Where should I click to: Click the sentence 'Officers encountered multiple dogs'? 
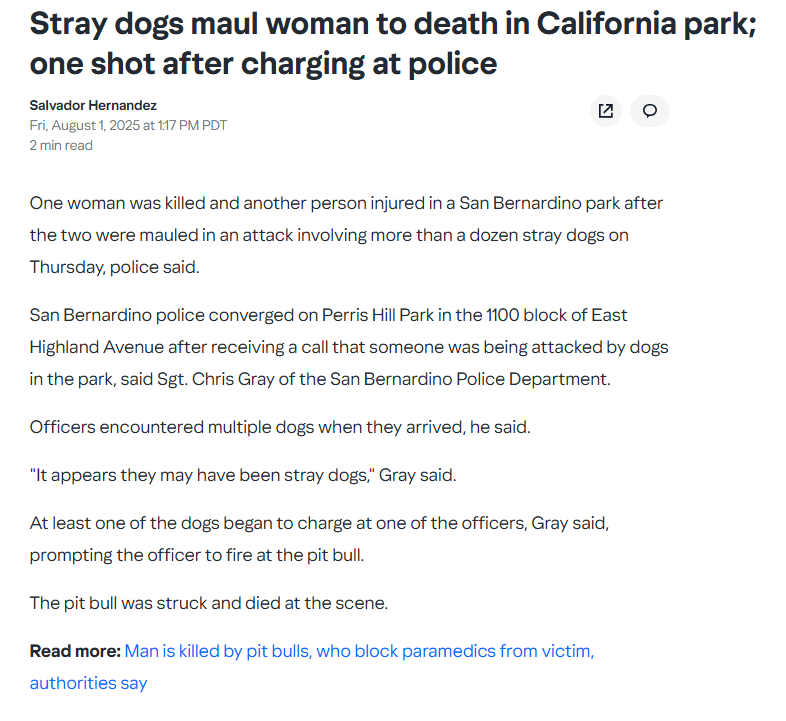click(280, 427)
